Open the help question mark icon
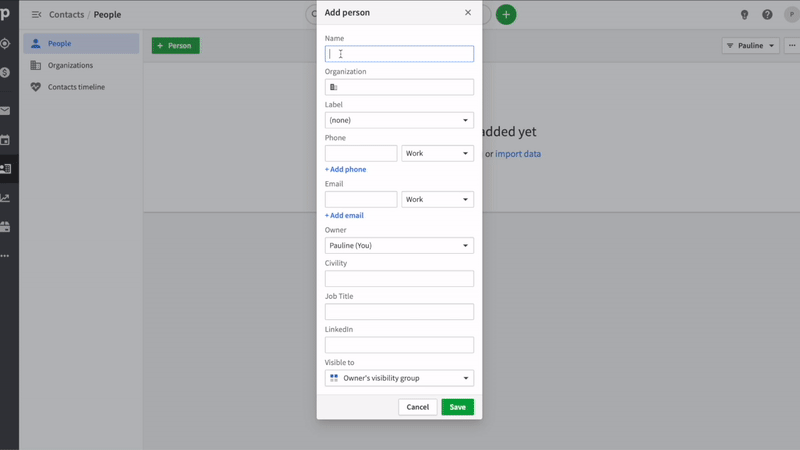Viewport: 800px width, 450px height. tap(767, 15)
